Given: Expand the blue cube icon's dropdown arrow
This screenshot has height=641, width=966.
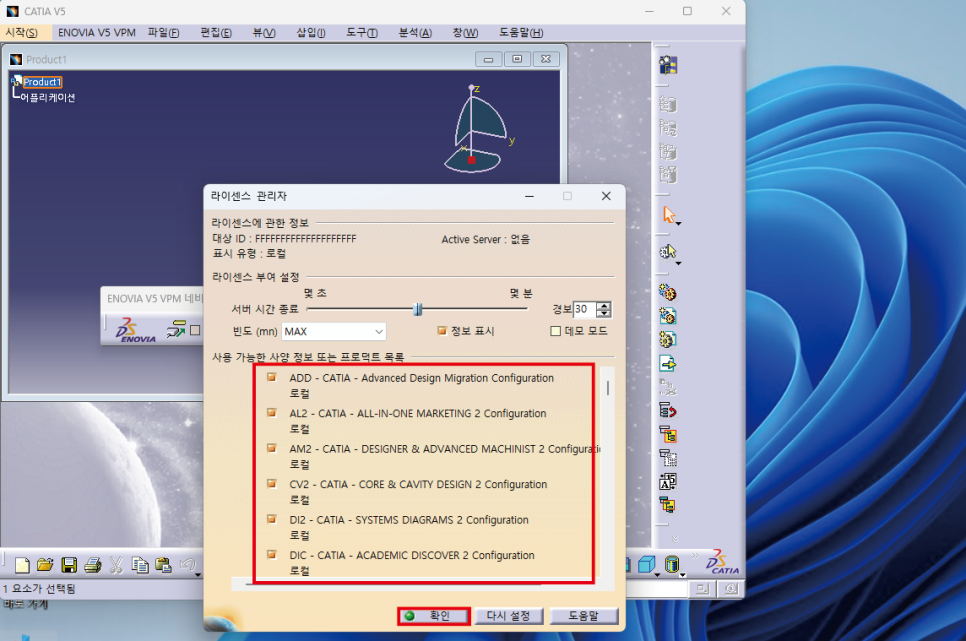Looking at the screenshot, I should 657,574.
